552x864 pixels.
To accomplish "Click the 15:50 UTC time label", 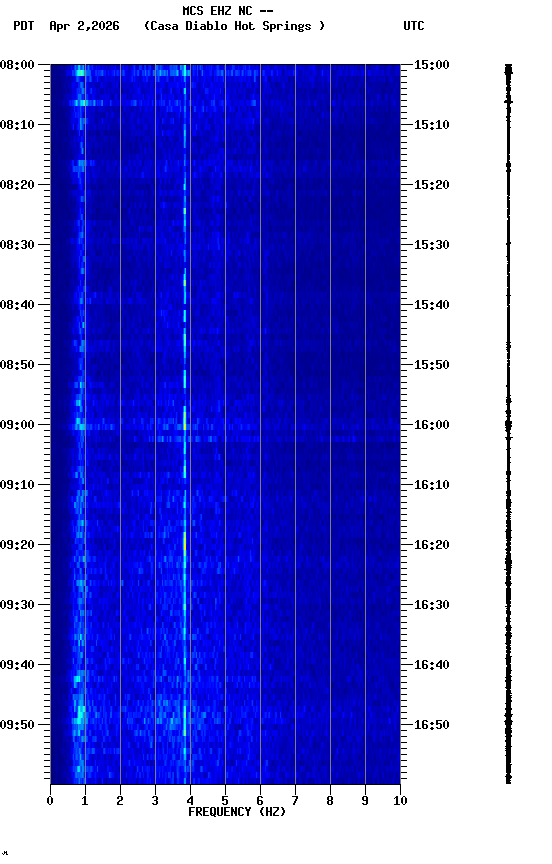I will (432, 365).
